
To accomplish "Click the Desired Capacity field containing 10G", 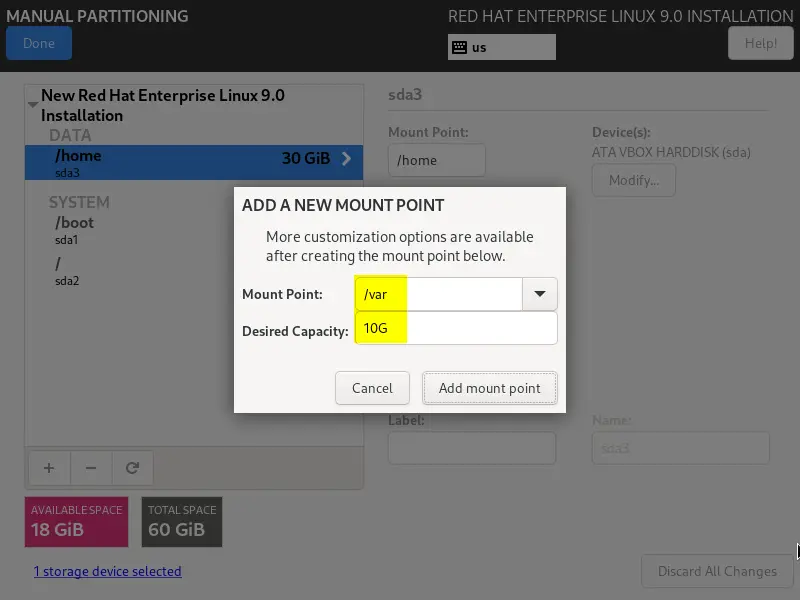I will pyautogui.click(x=456, y=328).
